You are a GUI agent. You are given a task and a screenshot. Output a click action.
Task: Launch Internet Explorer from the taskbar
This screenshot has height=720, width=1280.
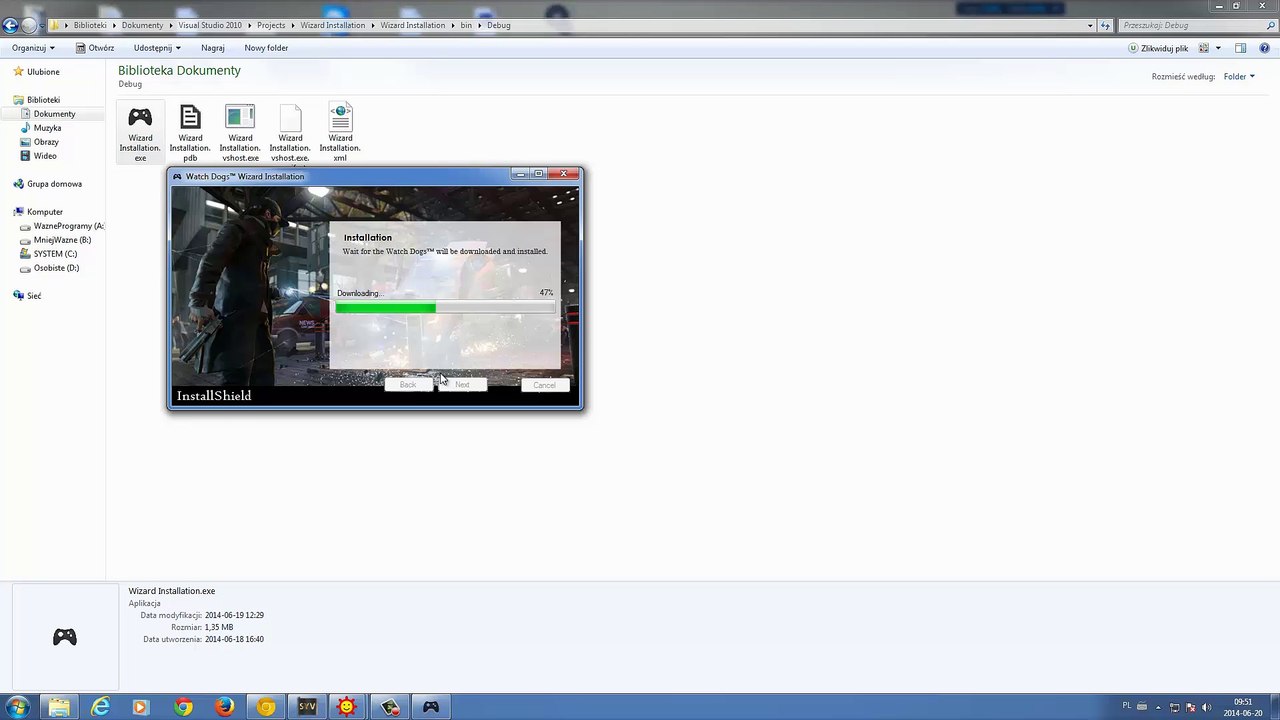pyautogui.click(x=100, y=707)
